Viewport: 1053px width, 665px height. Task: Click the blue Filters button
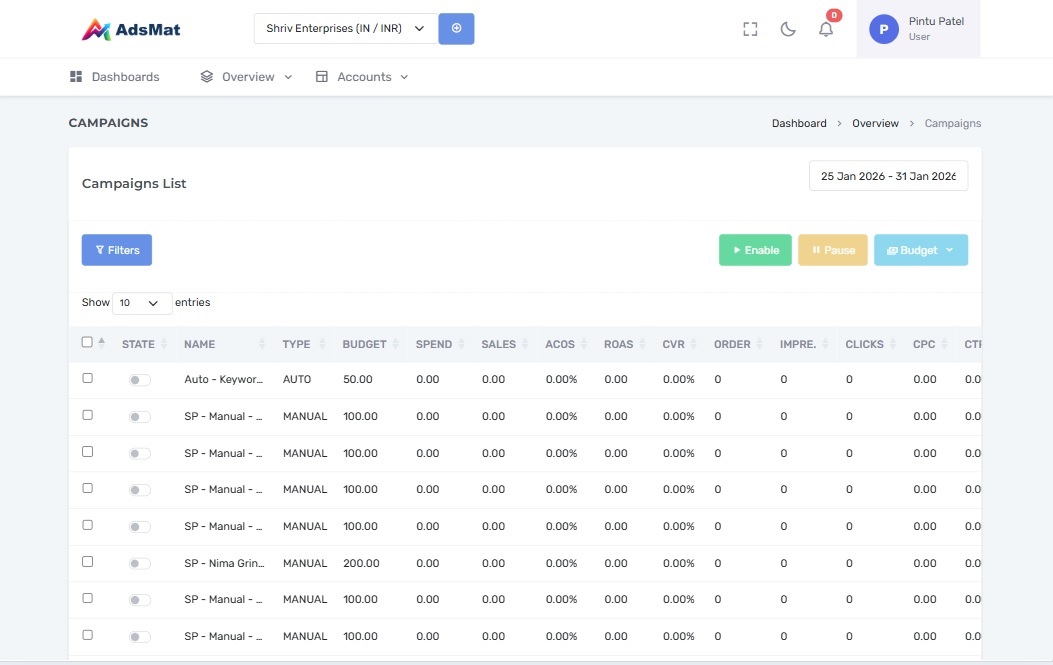tap(116, 250)
